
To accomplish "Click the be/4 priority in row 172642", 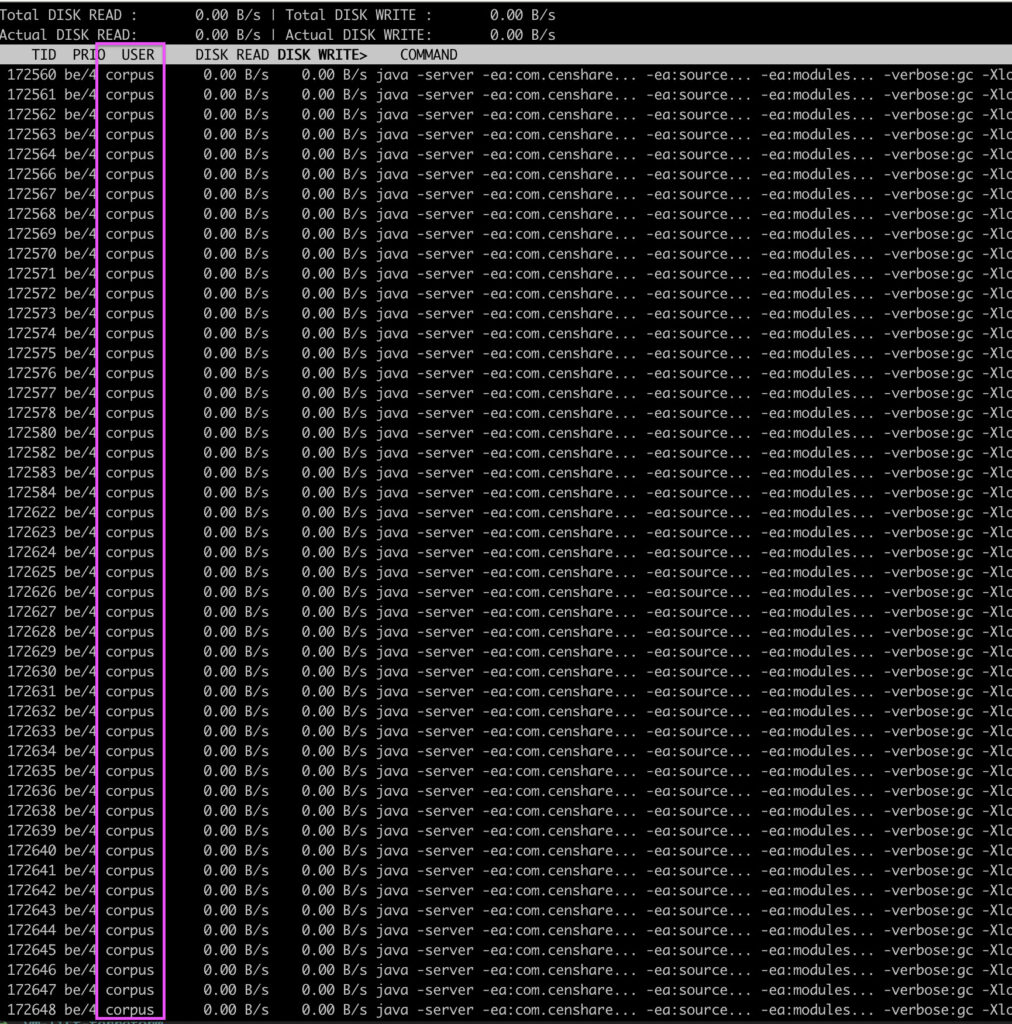I will [80, 891].
